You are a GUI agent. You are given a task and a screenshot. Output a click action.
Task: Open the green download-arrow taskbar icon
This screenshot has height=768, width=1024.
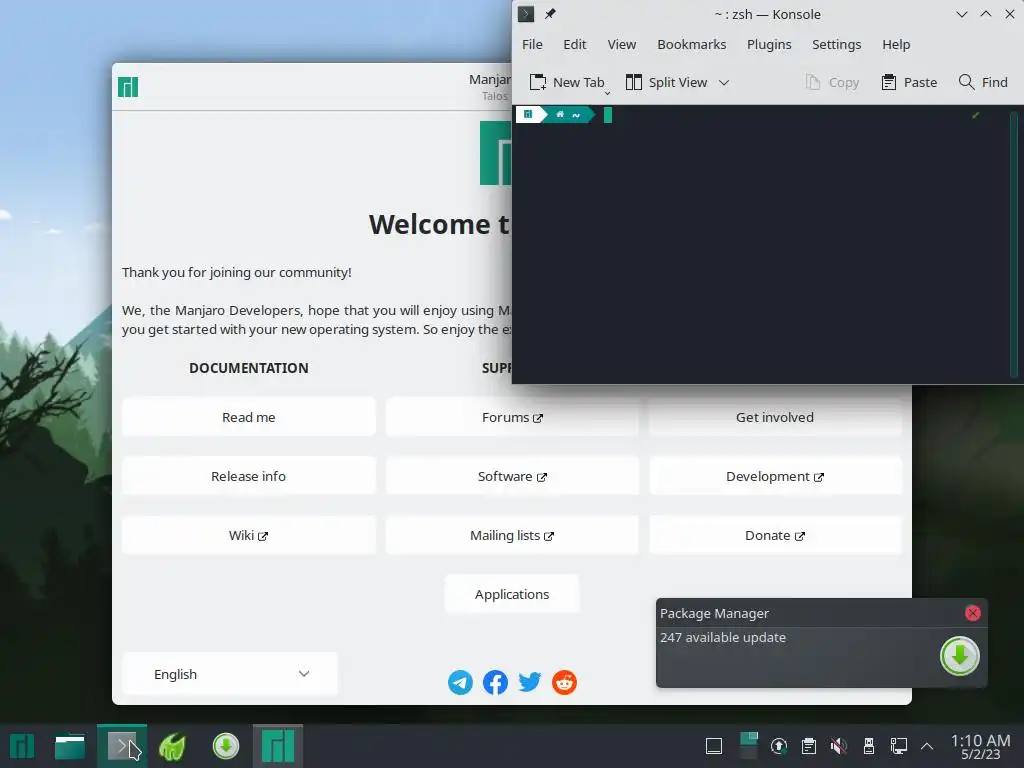coord(225,746)
